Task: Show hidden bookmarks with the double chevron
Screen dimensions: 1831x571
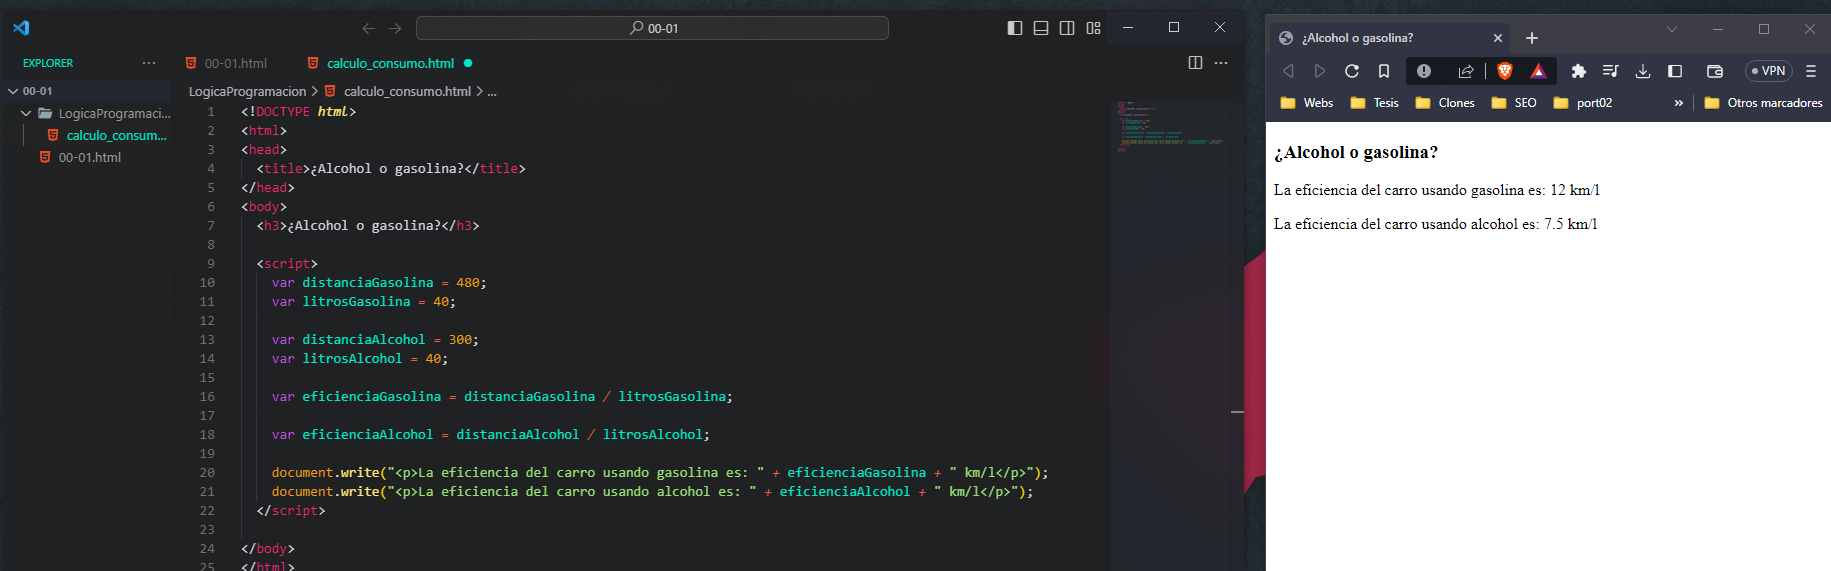Action: [x=1679, y=103]
